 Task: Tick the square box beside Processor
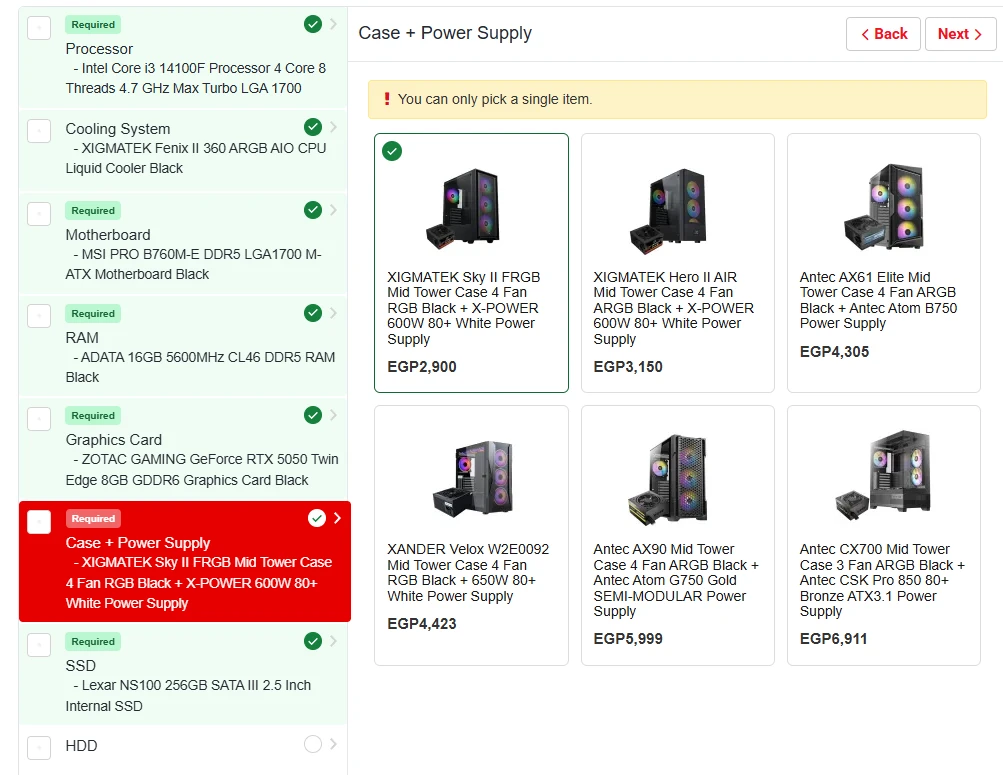[x=39, y=28]
